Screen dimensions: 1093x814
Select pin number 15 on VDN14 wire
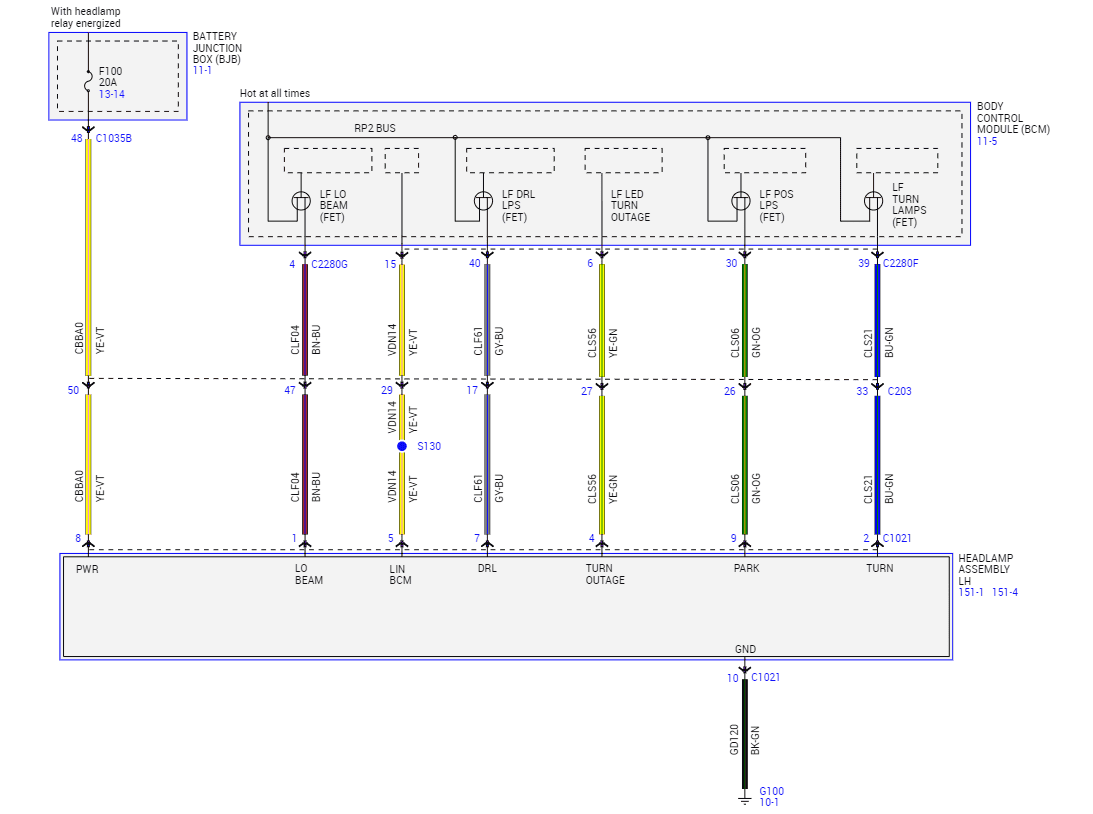390,264
